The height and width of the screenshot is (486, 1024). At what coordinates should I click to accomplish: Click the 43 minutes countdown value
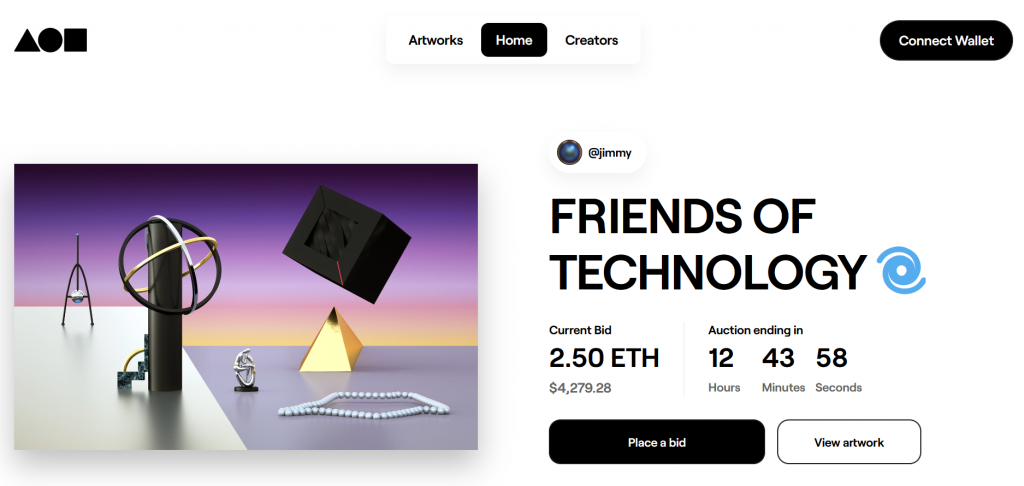click(x=778, y=358)
